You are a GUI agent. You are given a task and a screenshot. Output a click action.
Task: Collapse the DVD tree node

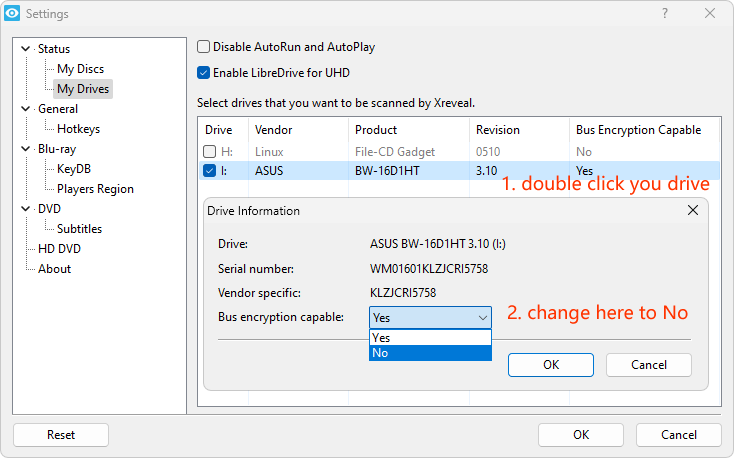pyautogui.click(x=26, y=209)
